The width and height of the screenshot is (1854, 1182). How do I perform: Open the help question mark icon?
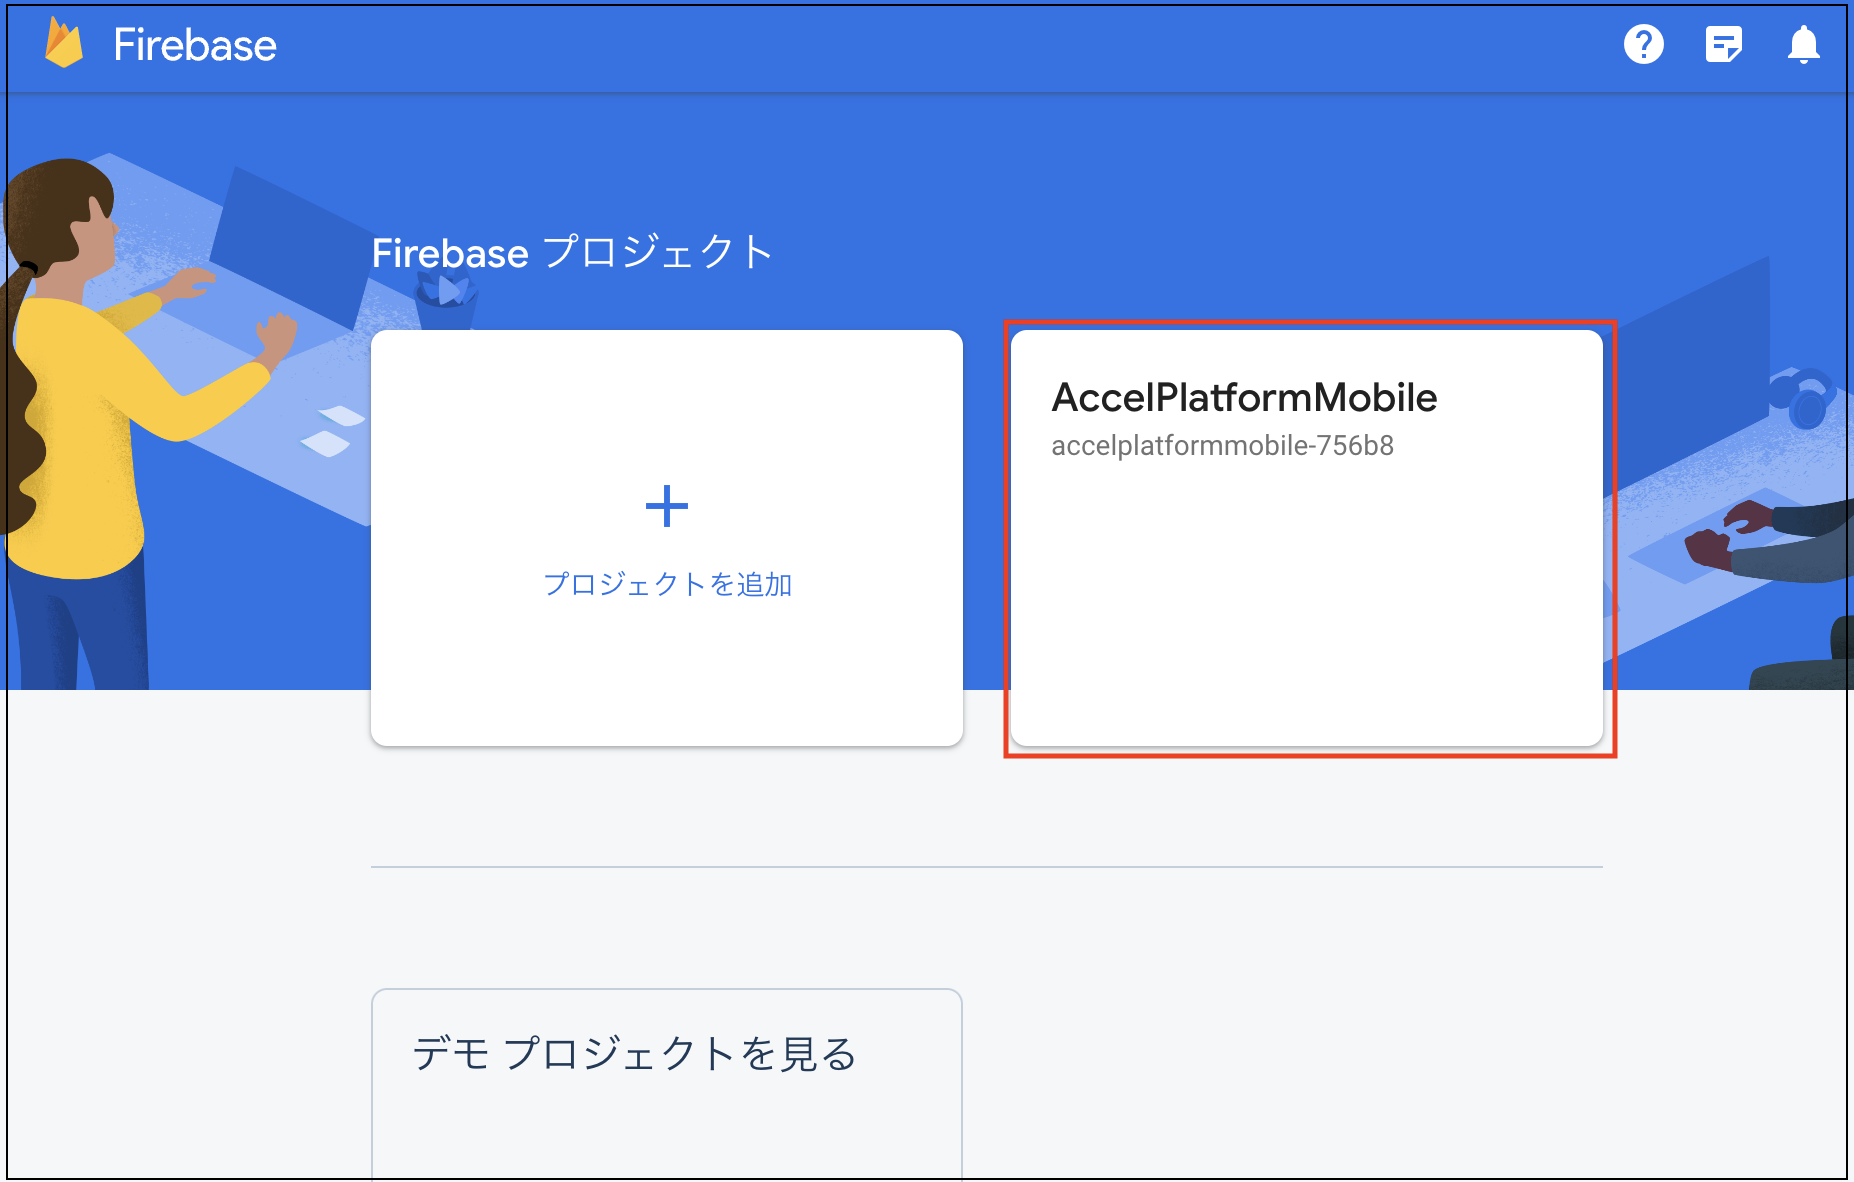pos(1643,44)
